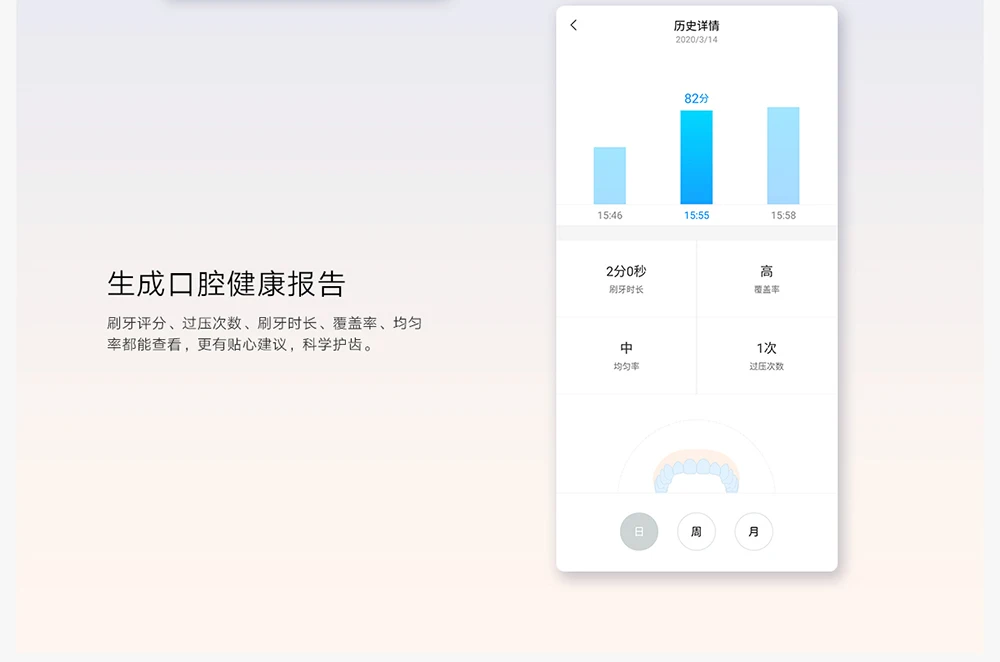The height and width of the screenshot is (662, 1000).
Task: Open the 1次 过压次数 card
Action: coord(767,356)
